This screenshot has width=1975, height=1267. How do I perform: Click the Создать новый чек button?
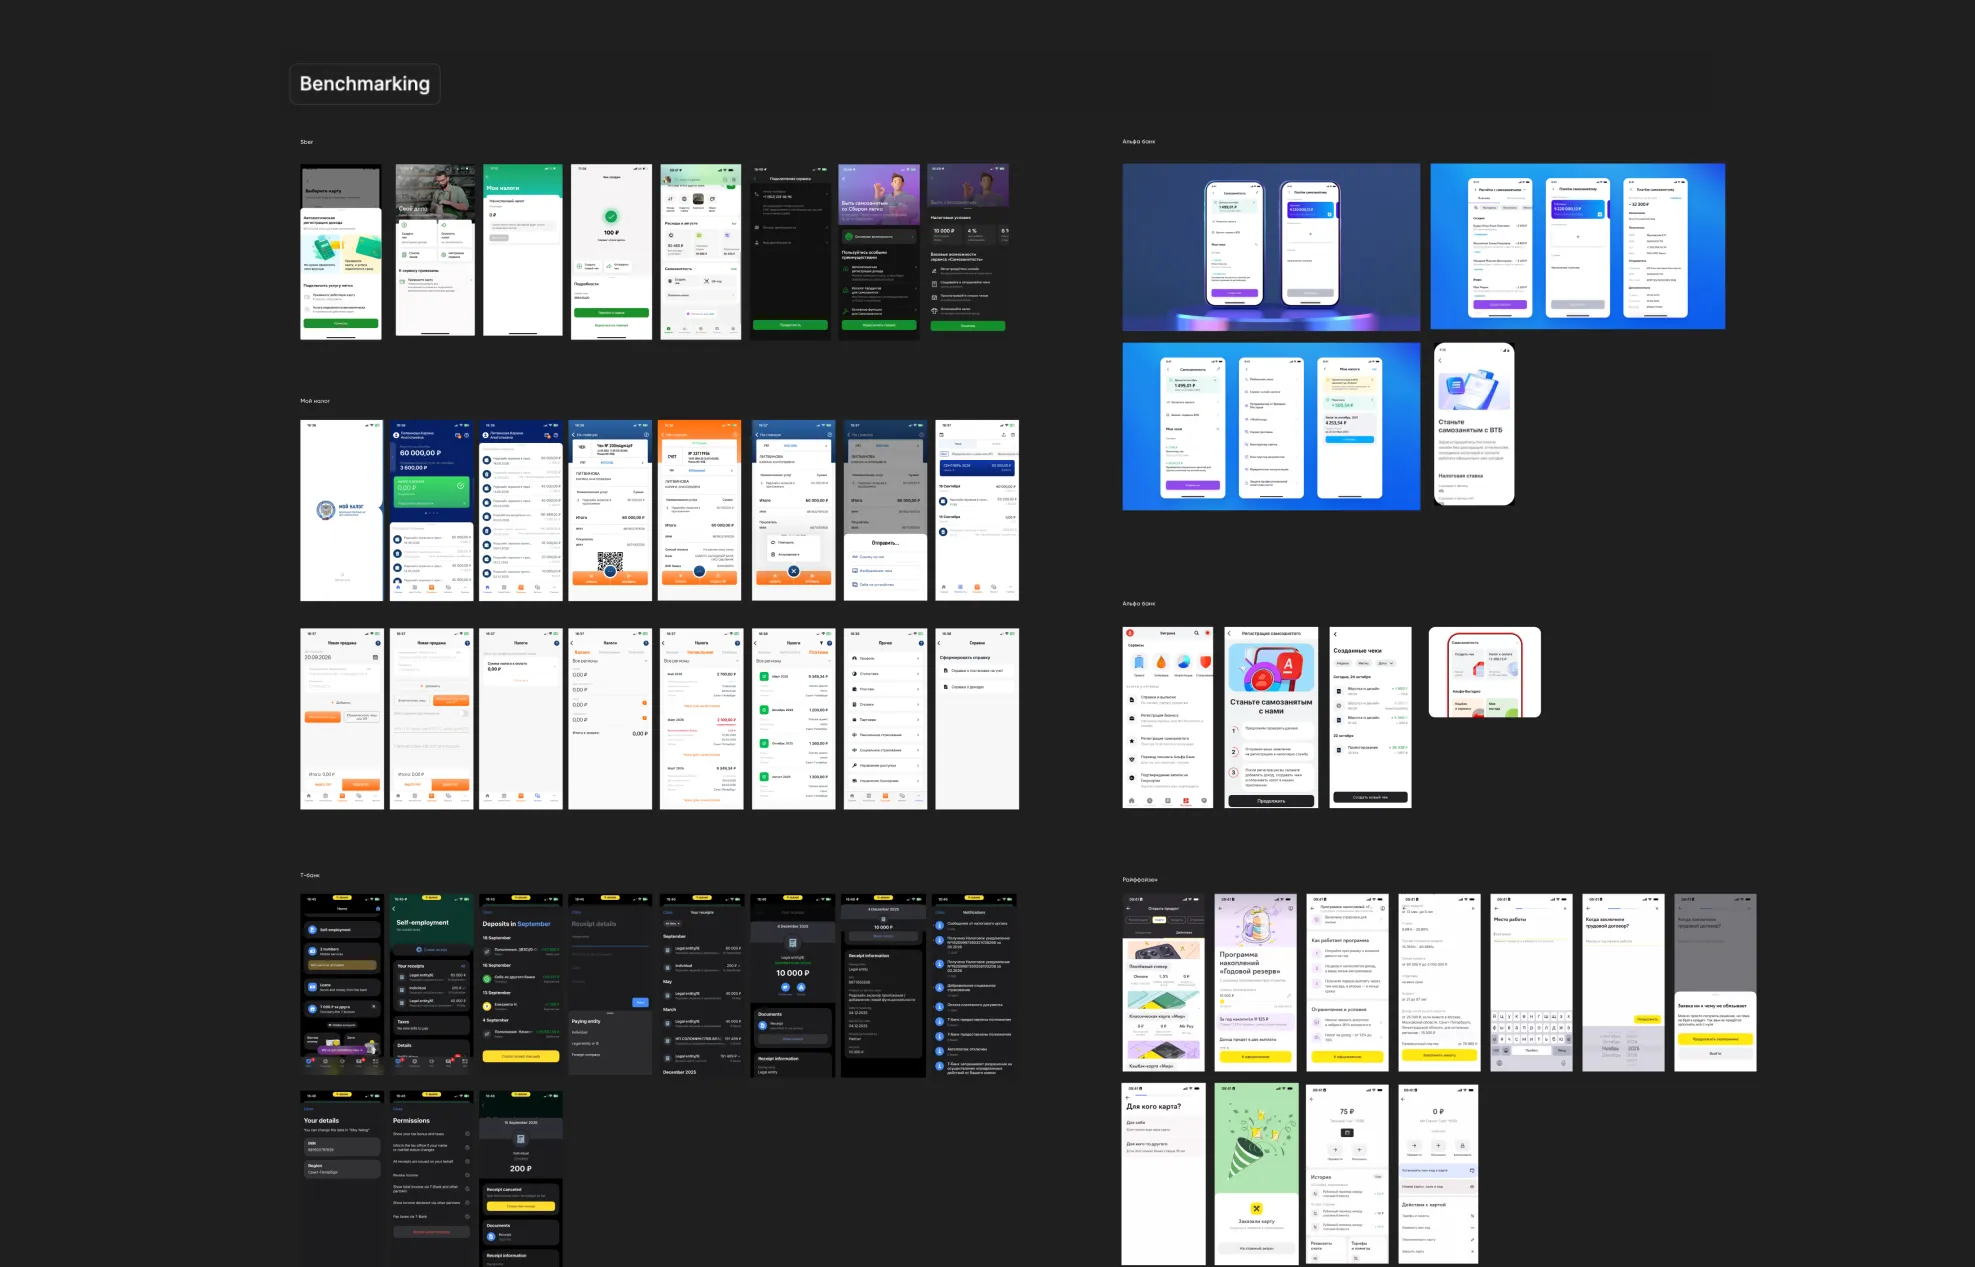(x=1370, y=797)
